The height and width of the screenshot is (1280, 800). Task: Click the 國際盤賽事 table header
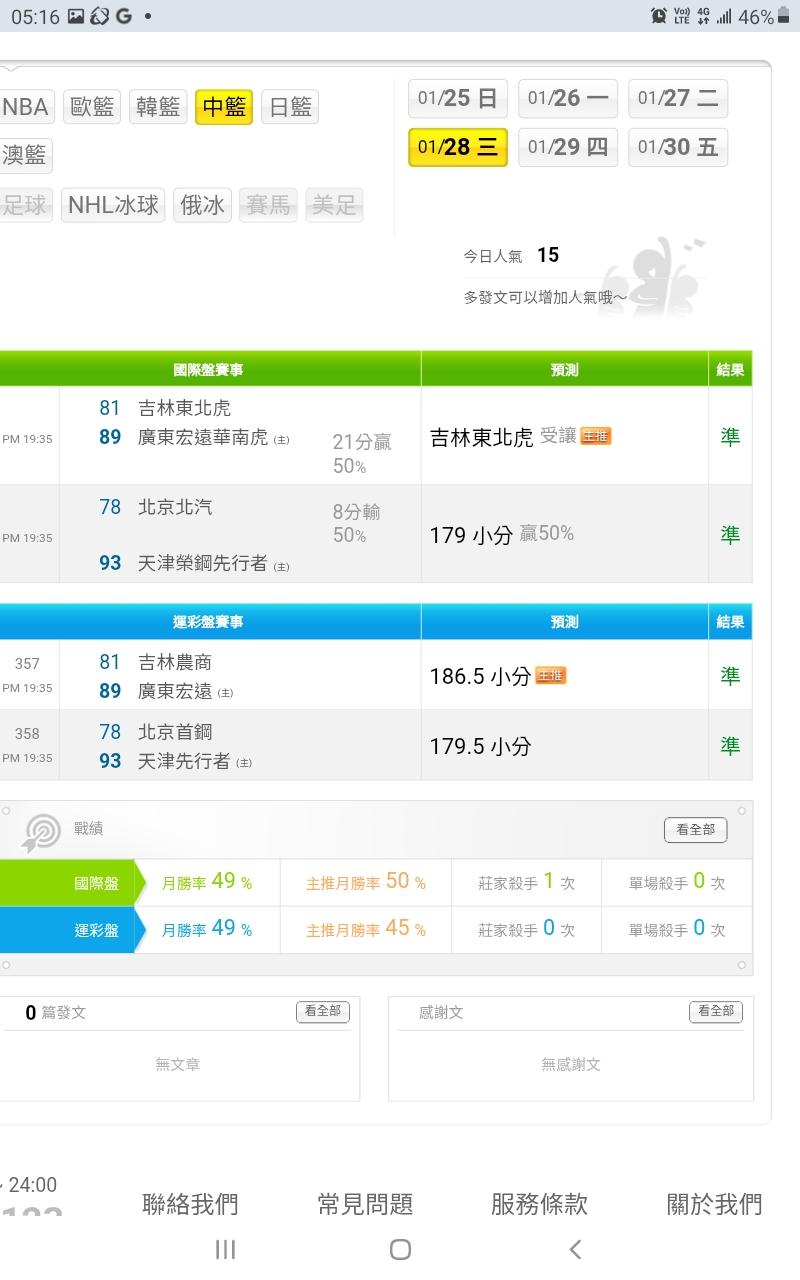coord(209,369)
